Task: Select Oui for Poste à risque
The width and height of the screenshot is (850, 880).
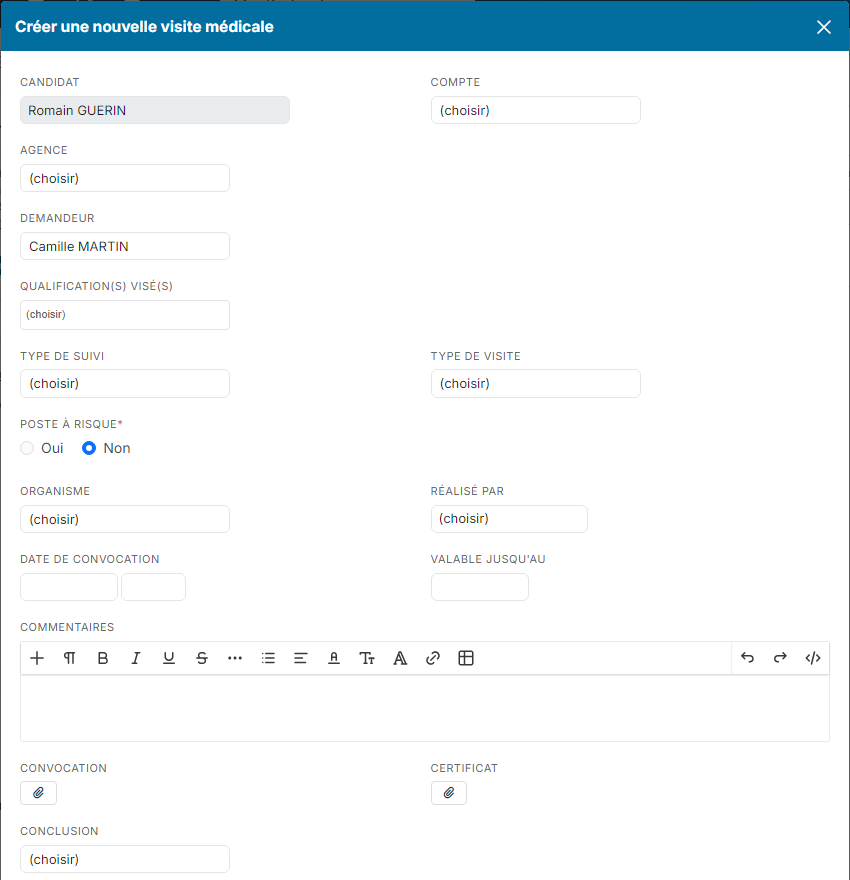Action: click(27, 448)
